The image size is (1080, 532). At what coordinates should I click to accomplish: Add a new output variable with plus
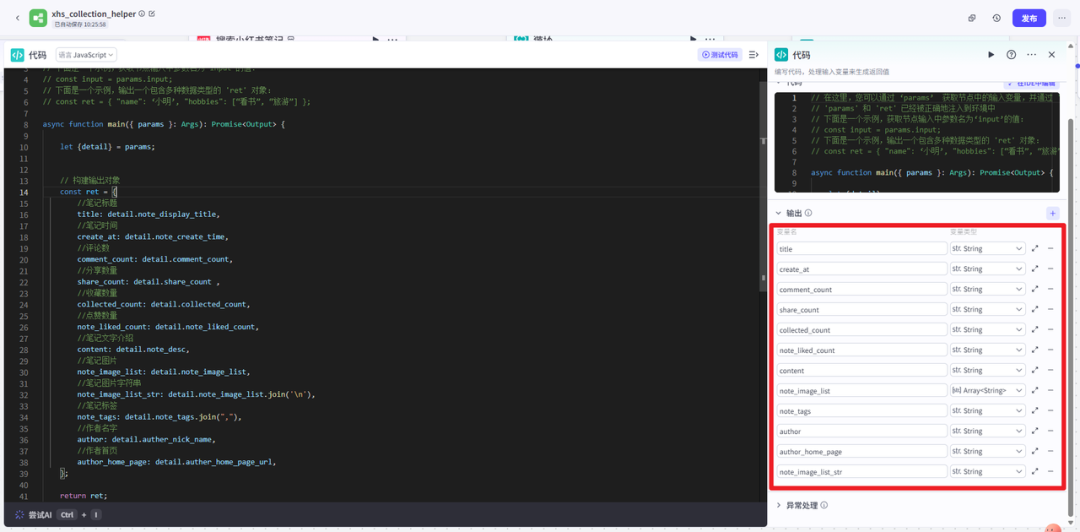(x=1052, y=213)
